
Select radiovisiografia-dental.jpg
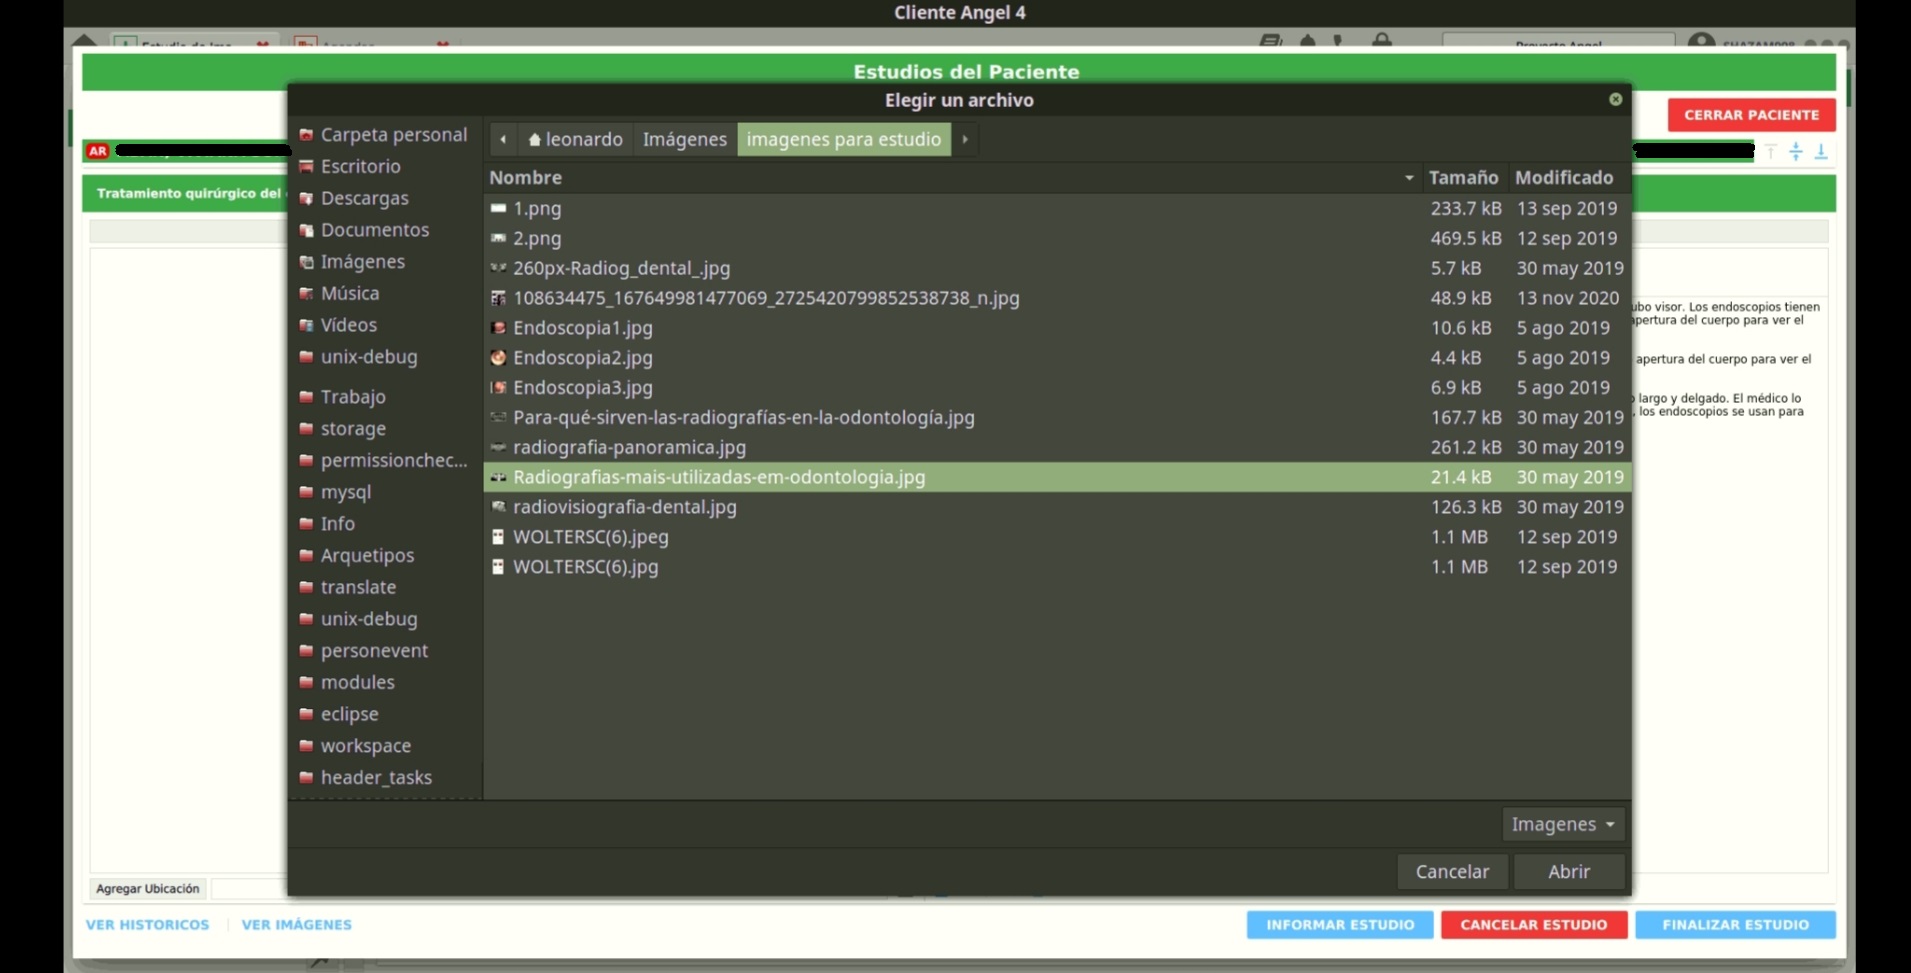1057,508
